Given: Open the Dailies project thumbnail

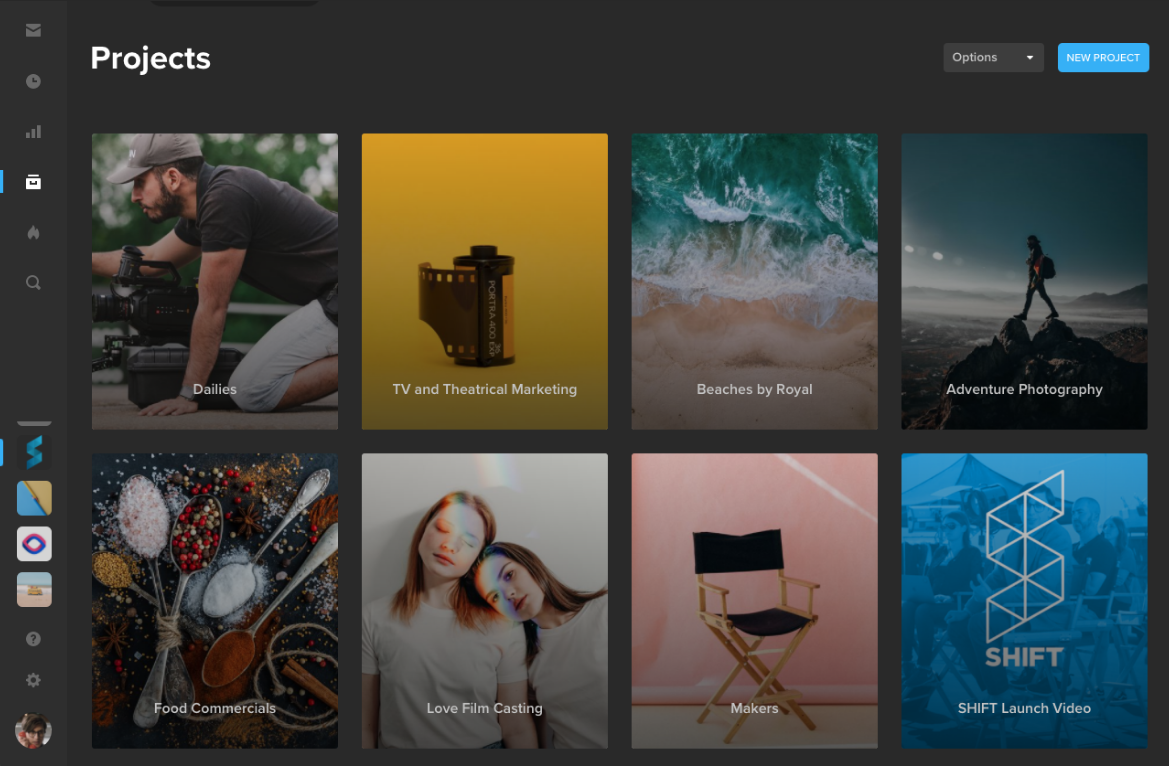Looking at the screenshot, I should click(215, 281).
